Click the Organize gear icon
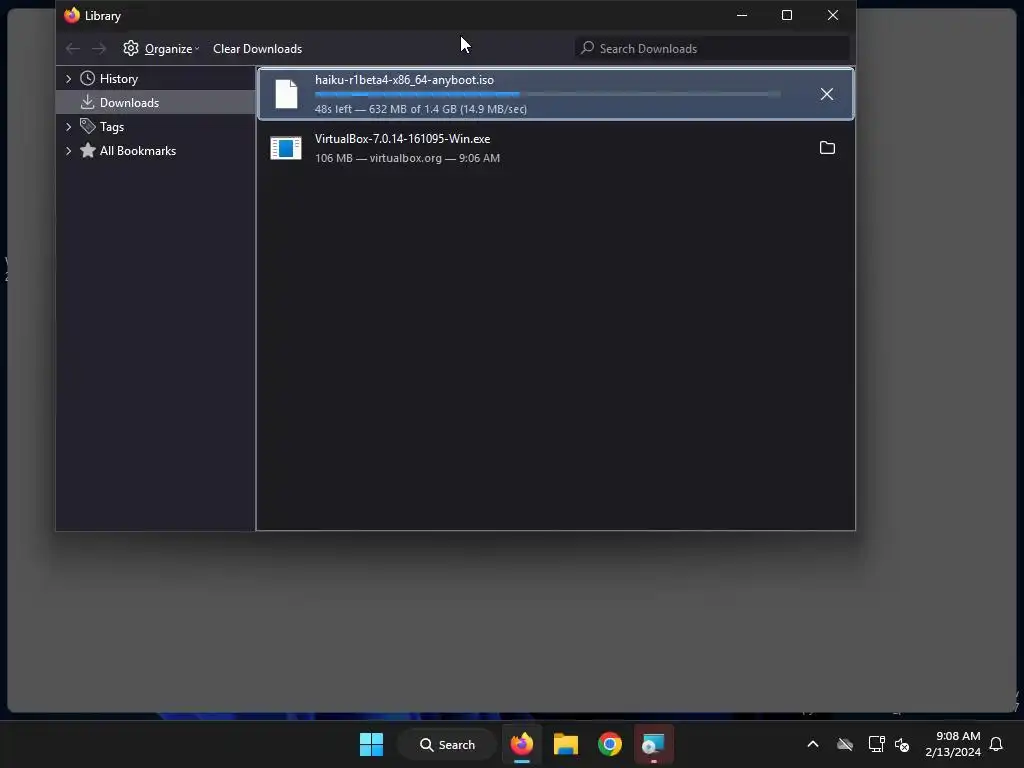This screenshot has height=768, width=1024. coord(131,48)
